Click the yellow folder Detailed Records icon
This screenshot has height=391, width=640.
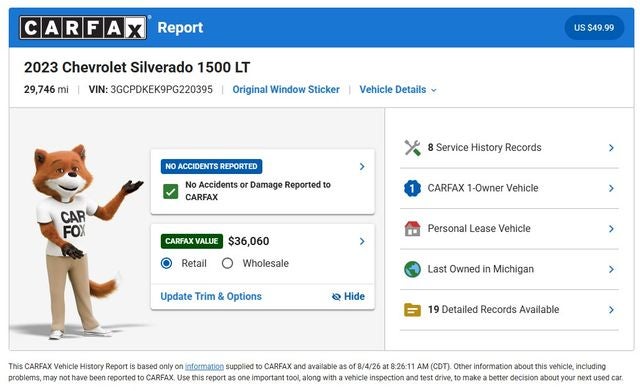coord(412,310)
